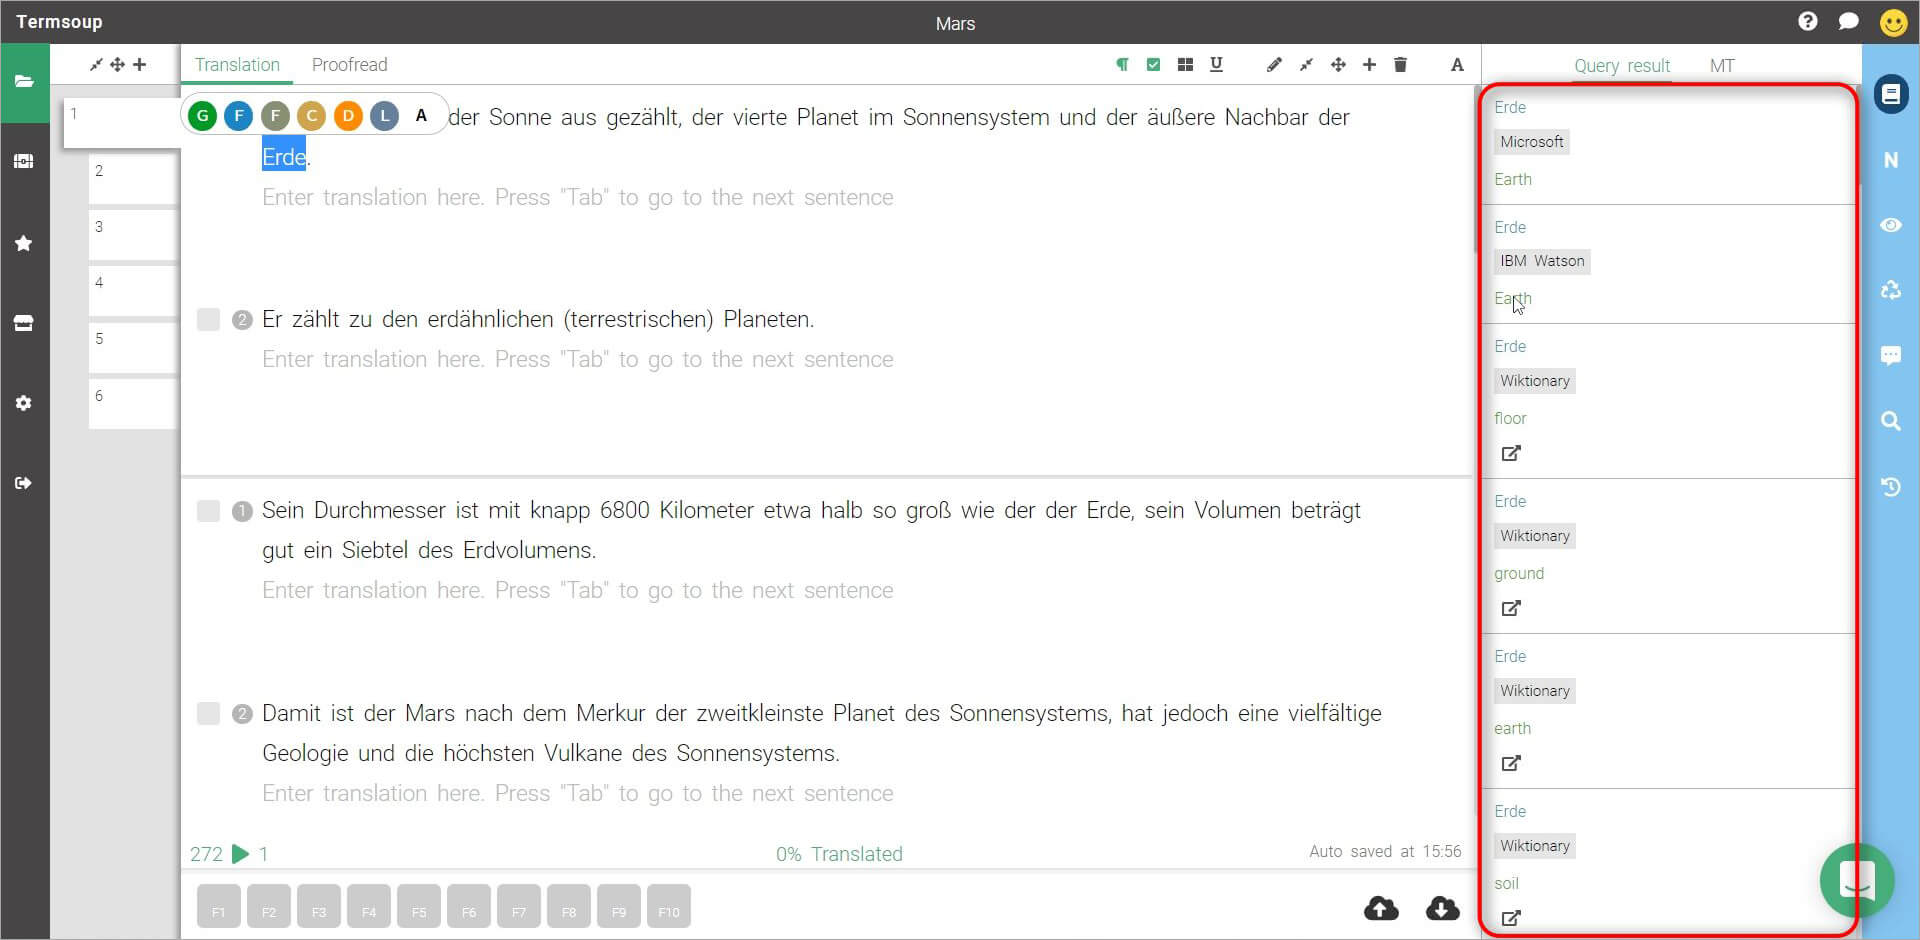
Task: Switch to the MT tab
Action: pos(1722,66)
